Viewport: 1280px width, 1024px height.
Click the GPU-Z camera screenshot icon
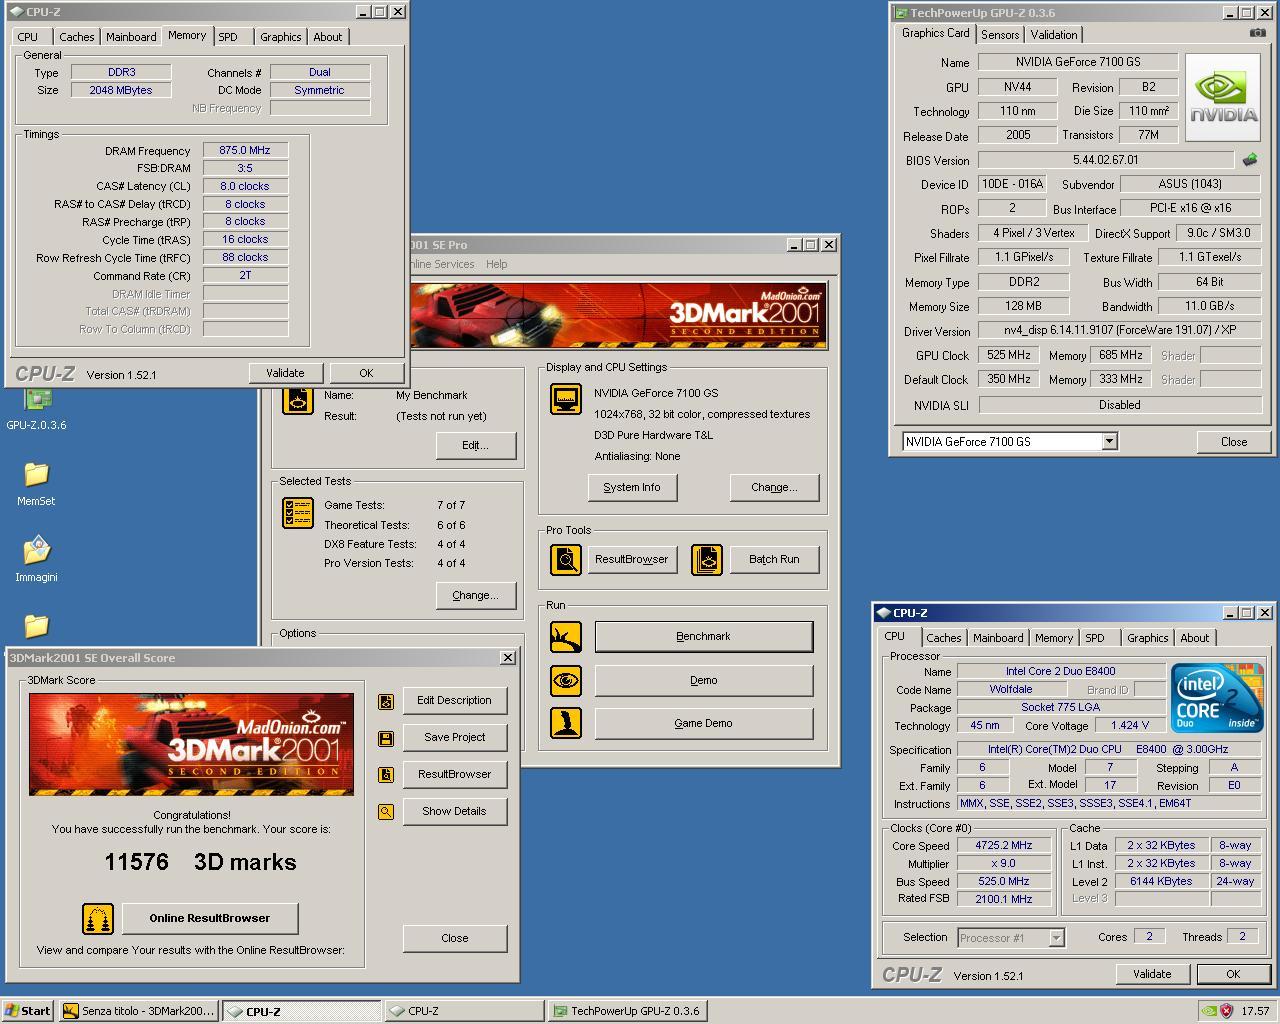click(x=1257, y=33)
